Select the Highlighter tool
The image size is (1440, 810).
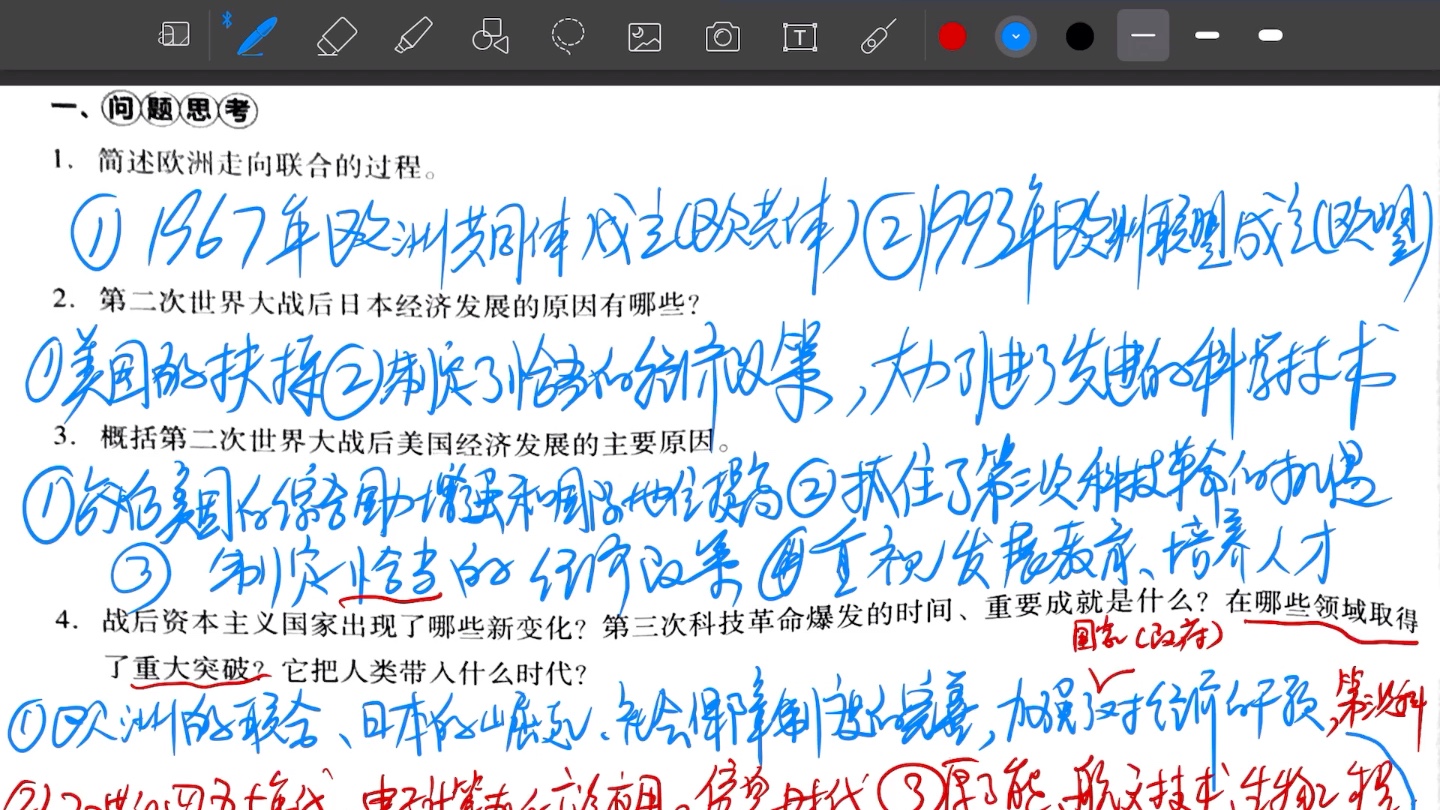point(413,36)
